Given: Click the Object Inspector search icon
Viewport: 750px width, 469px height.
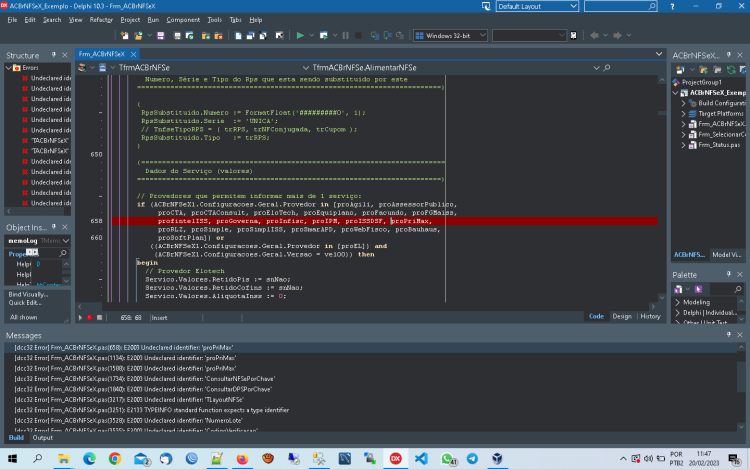Looking at the screenshot, I should click(x=63, y=253).
